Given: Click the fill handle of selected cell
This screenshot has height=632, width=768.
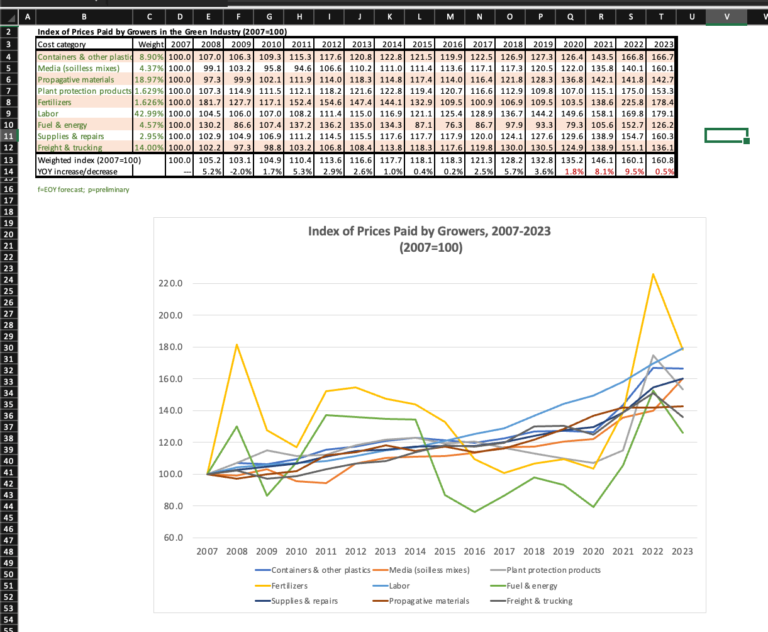Looking at the screenshot, I should coord(747,142).
